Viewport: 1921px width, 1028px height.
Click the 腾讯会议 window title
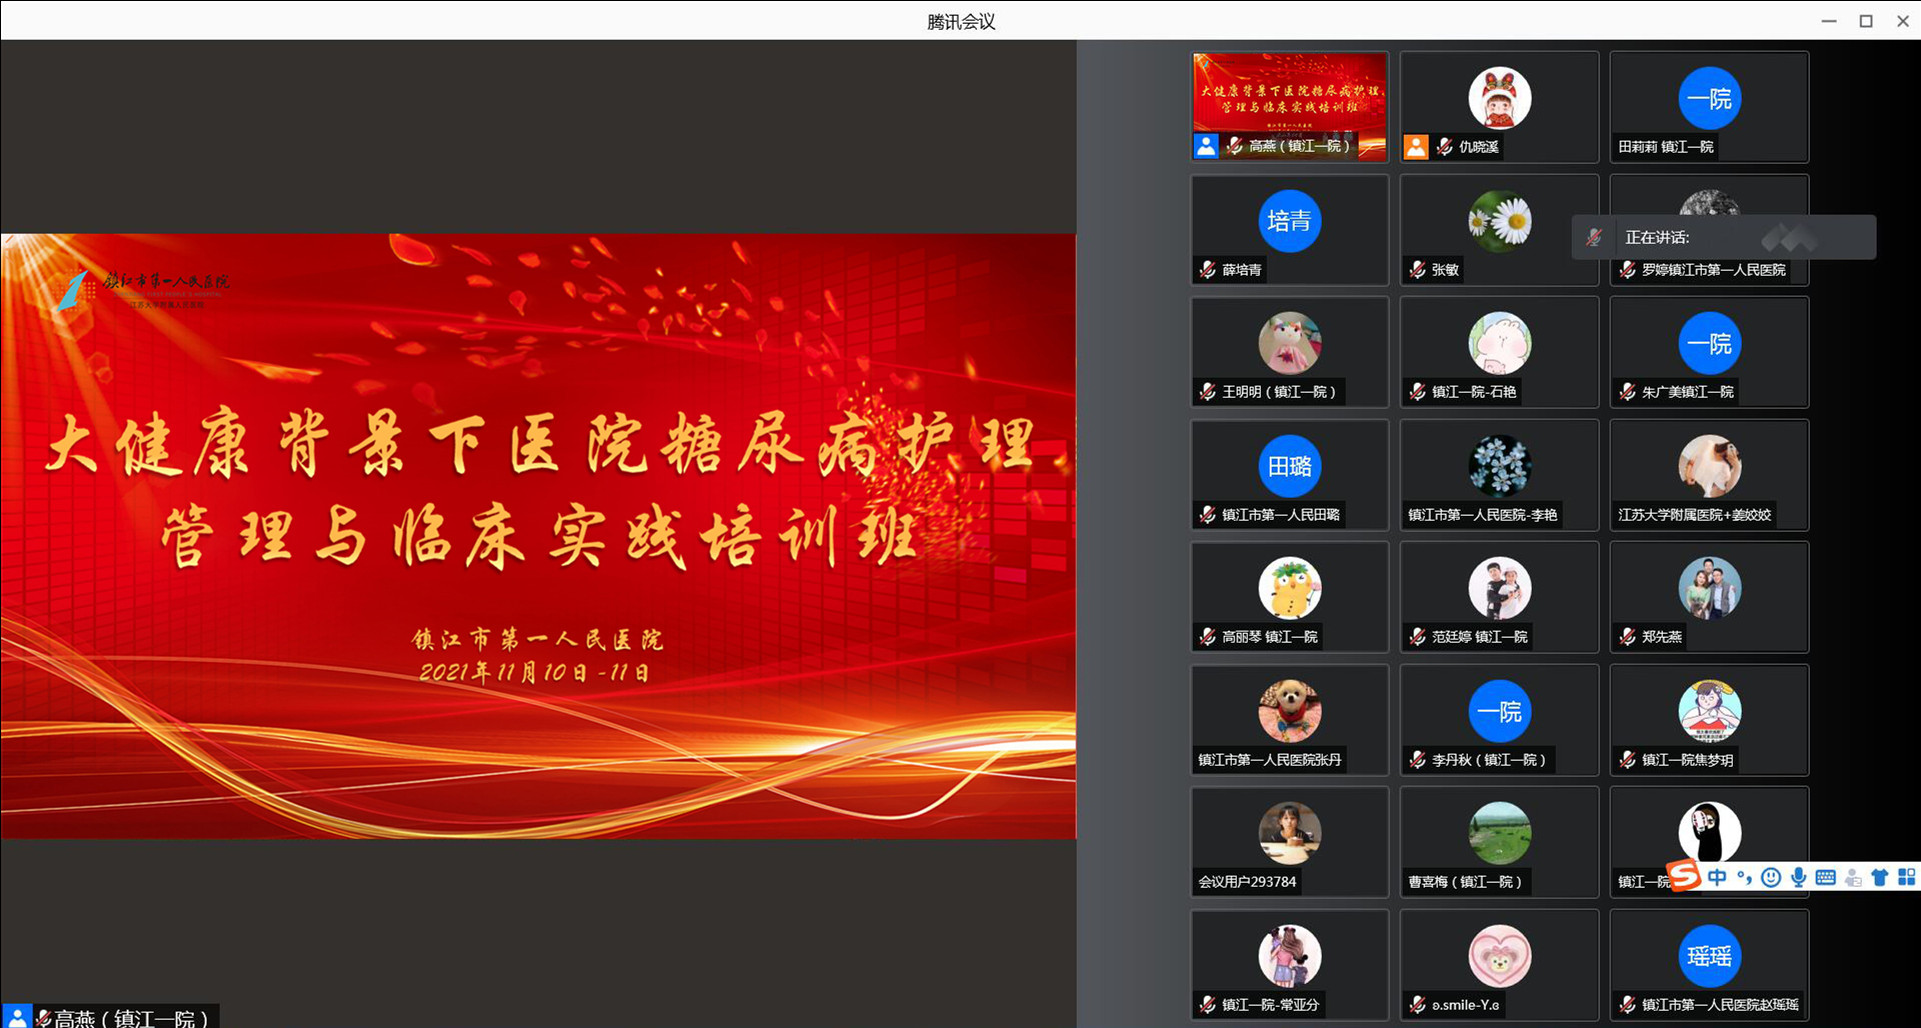[961, 21]
